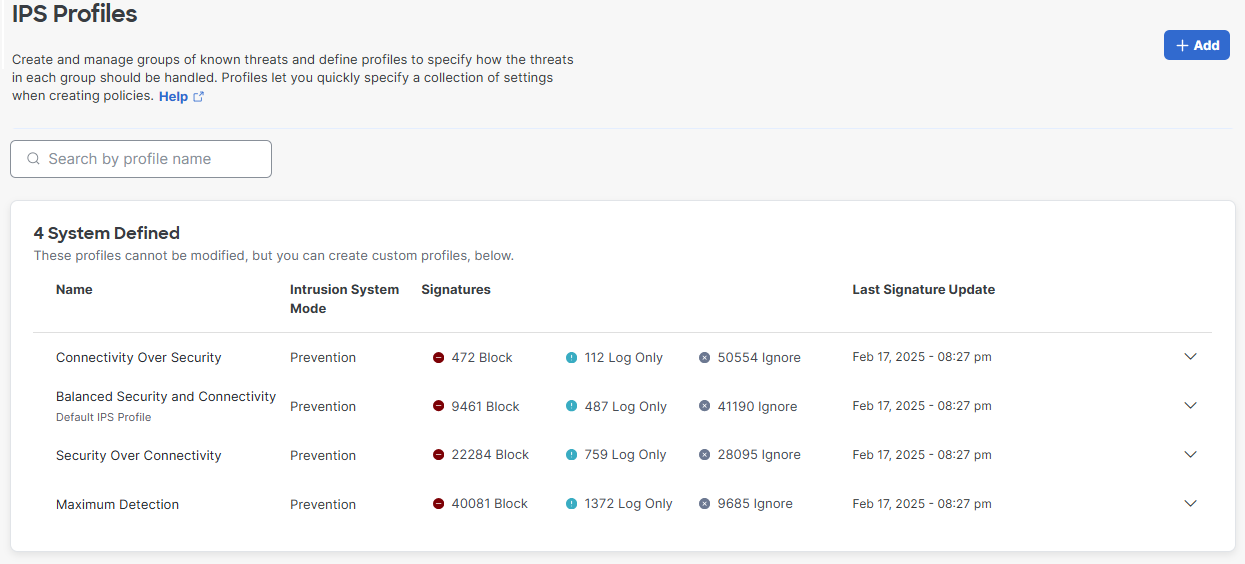Select the Maximum Detection profile name
This screenshot has width=1245, height=564.
[117, 505]
